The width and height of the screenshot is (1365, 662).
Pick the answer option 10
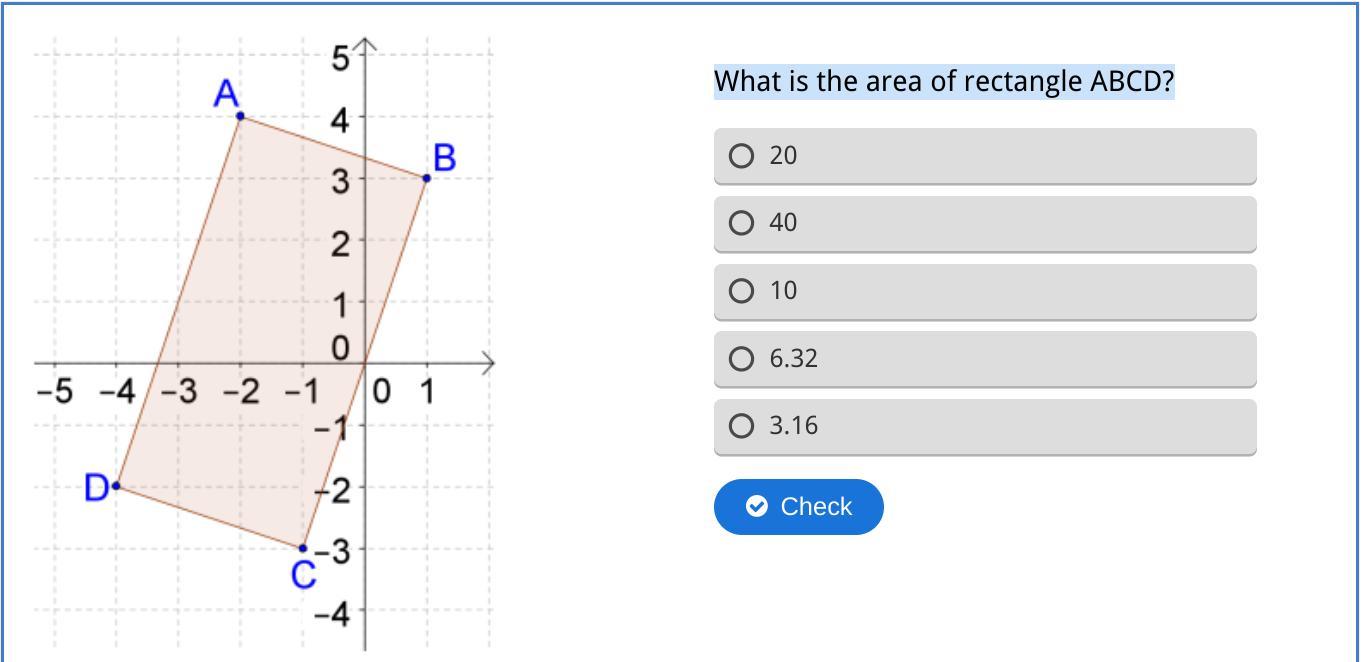[x=741, y=291]
